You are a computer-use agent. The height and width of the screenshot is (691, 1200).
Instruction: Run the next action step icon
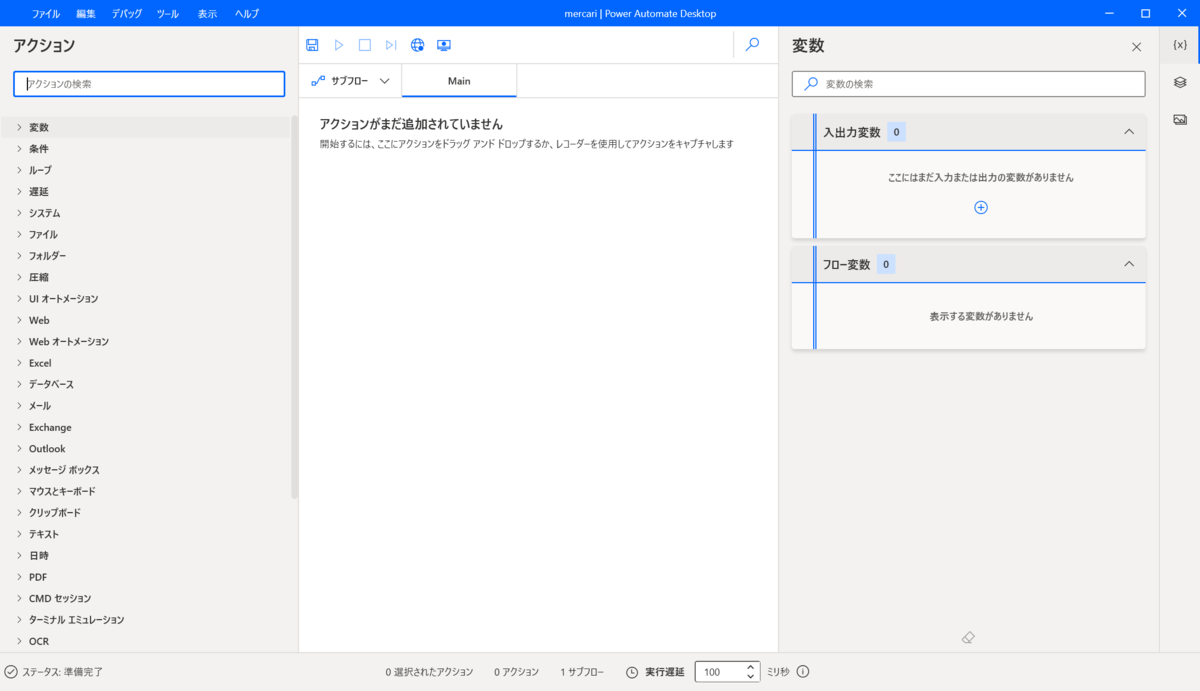[391, 44]
